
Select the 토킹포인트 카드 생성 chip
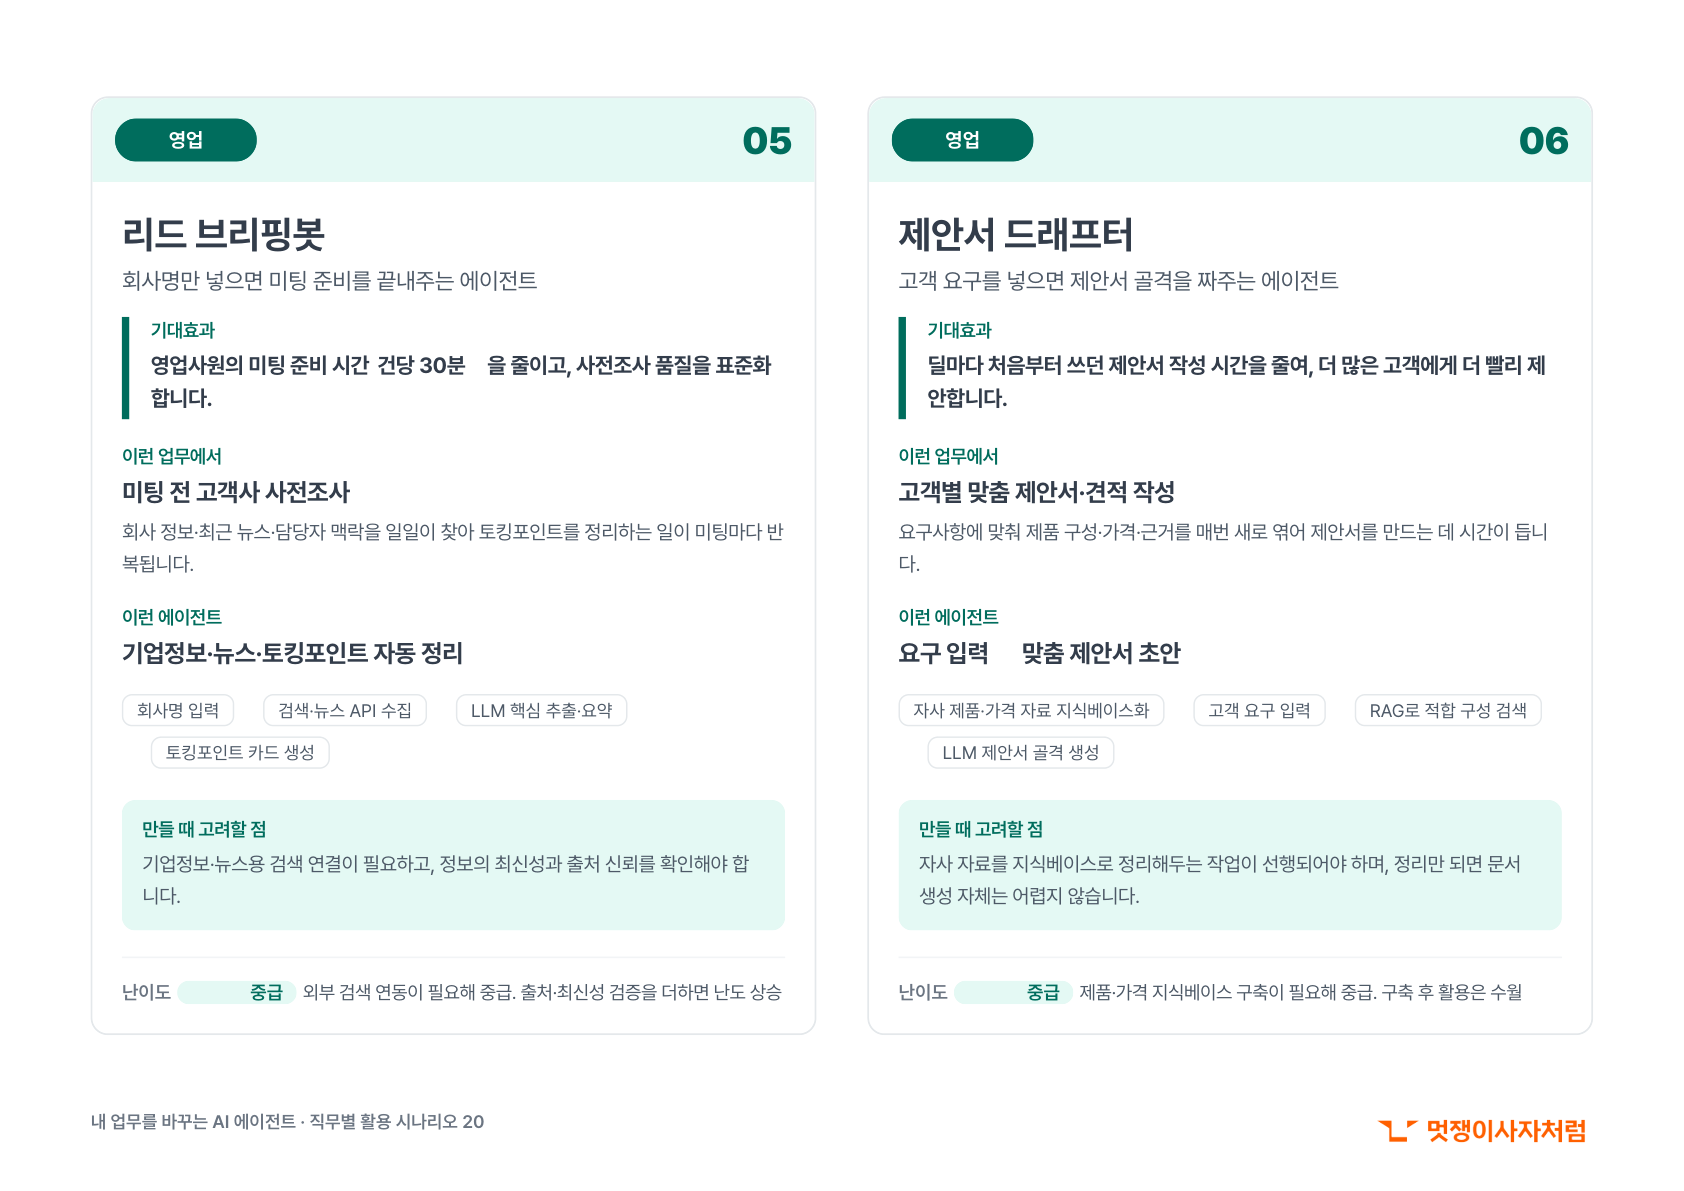pos(240,752)
